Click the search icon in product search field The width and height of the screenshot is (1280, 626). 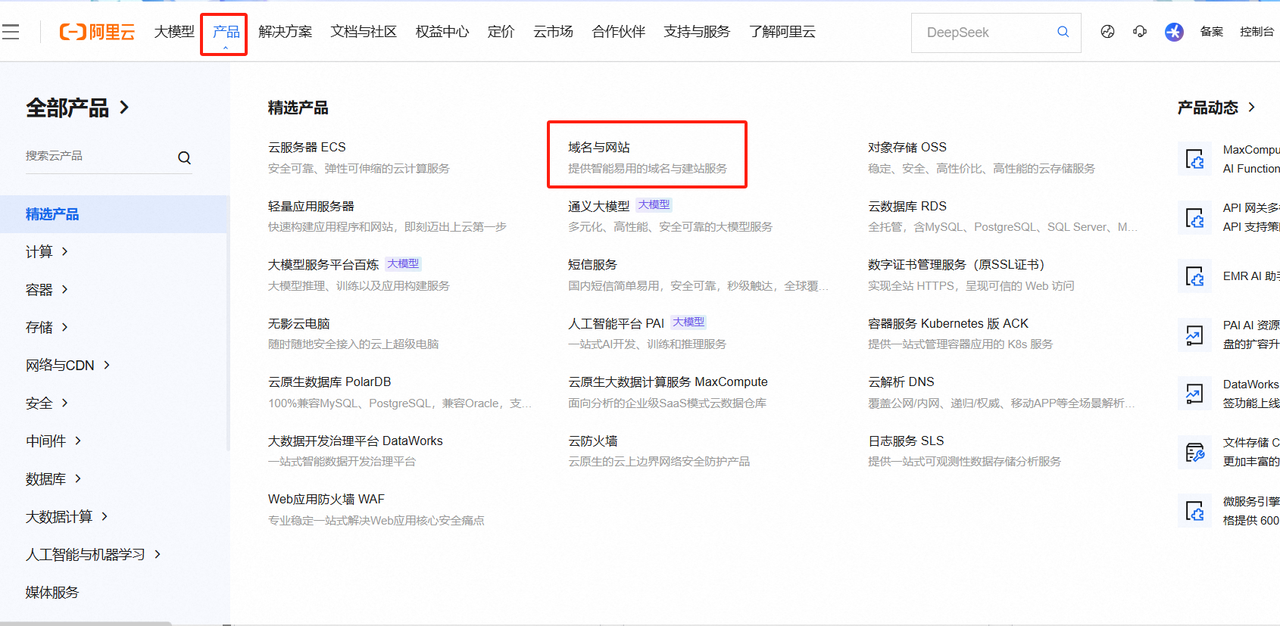tap(184, 157)
